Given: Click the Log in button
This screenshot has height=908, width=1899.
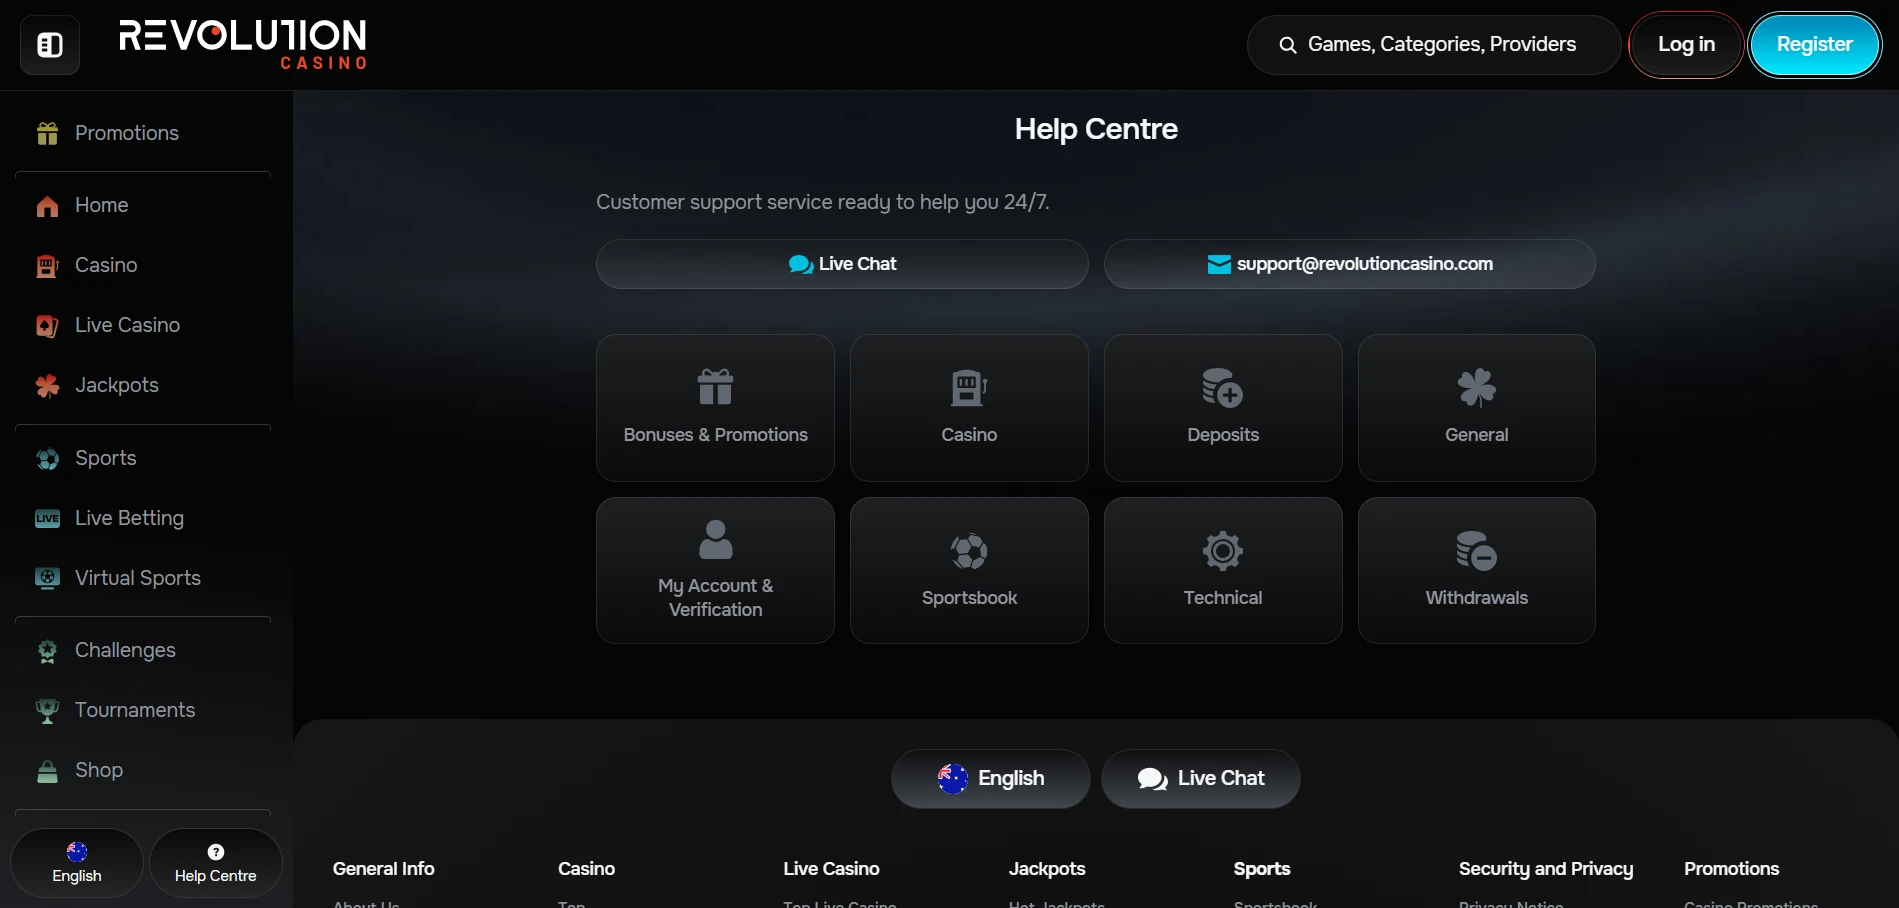Looking at the screenshot, I should pyautogui.click(x=1686, y=45).
